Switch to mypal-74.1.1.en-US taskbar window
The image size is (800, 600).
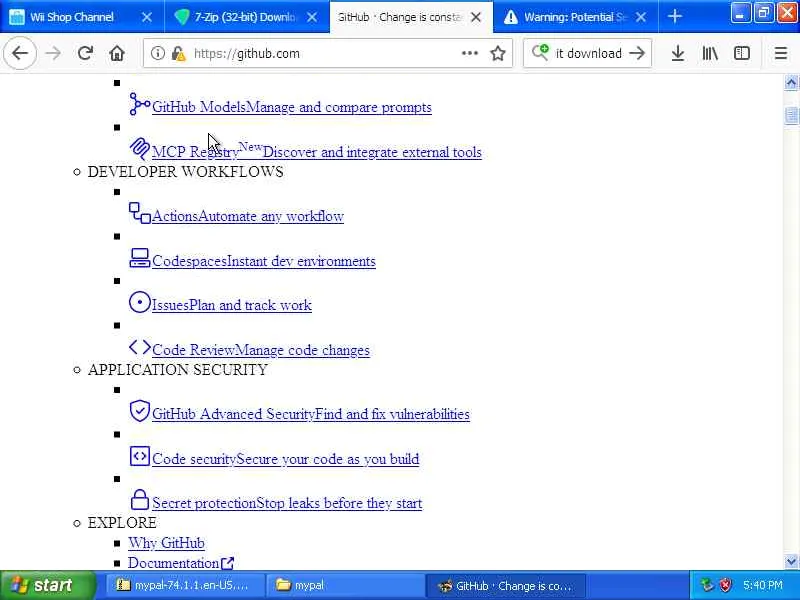click(185, 585)
